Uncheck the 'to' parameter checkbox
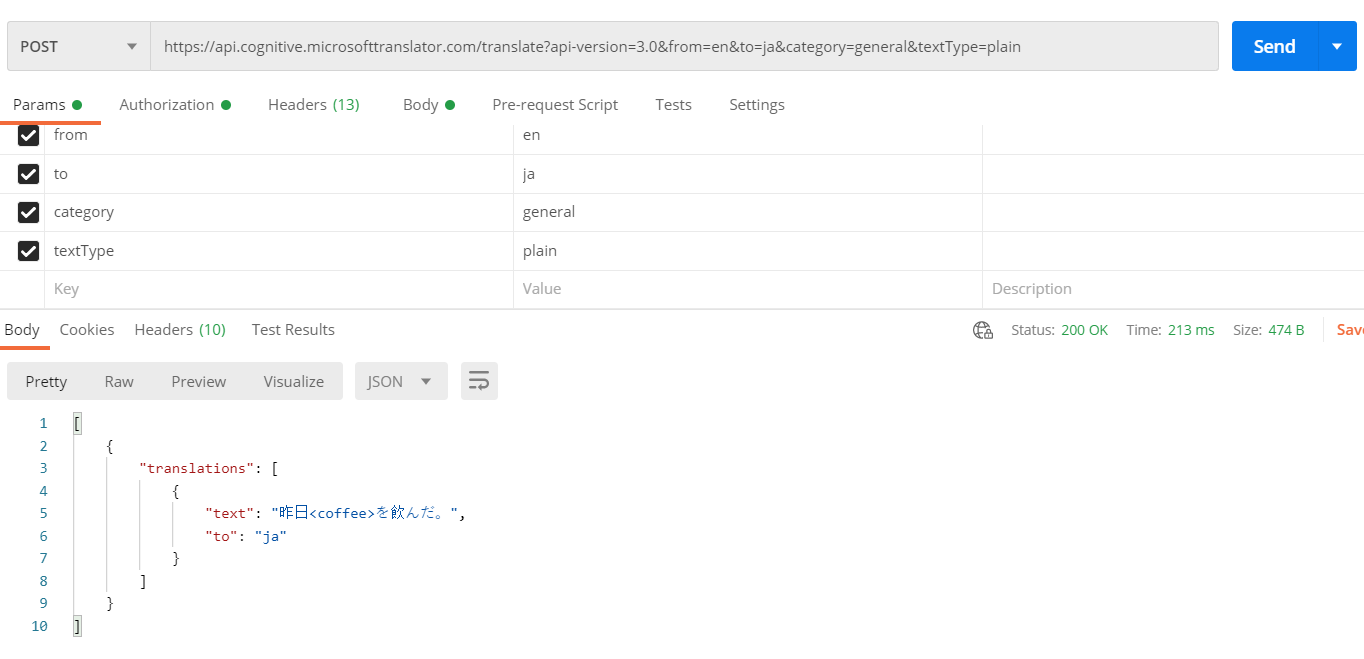1364x659 pixels. pos(28,174)
